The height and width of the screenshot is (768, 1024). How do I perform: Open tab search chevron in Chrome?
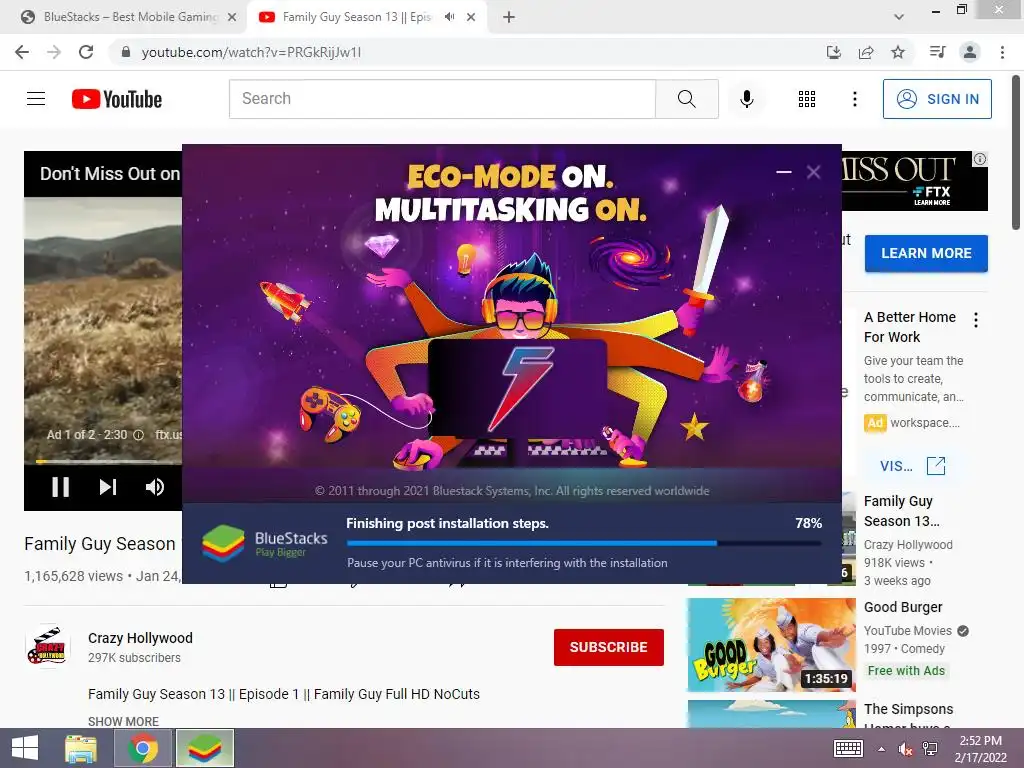tap(899, 17)
